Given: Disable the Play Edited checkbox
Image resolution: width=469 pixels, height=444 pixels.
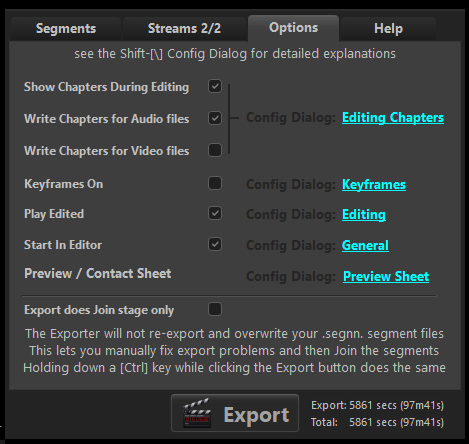Looking at the screenshot, I should click(215, 214).
